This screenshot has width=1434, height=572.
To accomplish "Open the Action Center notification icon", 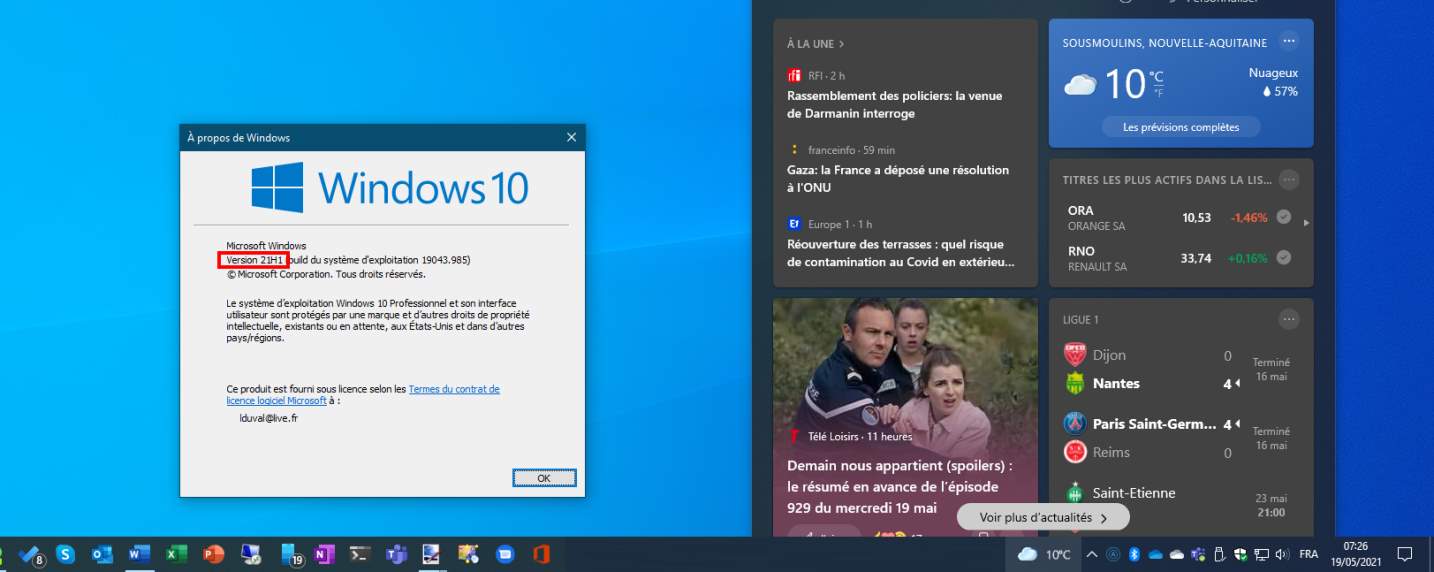I will click(1404, 554).
